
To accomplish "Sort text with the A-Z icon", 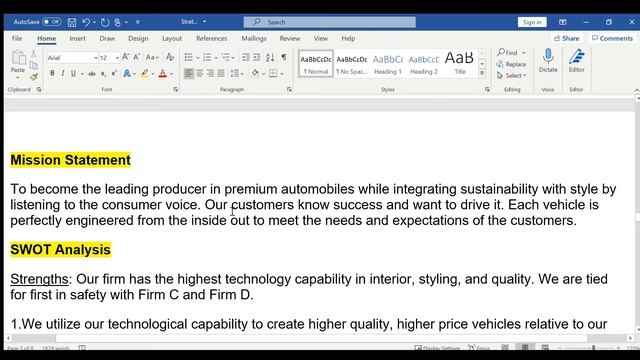I will click(270, 57).
